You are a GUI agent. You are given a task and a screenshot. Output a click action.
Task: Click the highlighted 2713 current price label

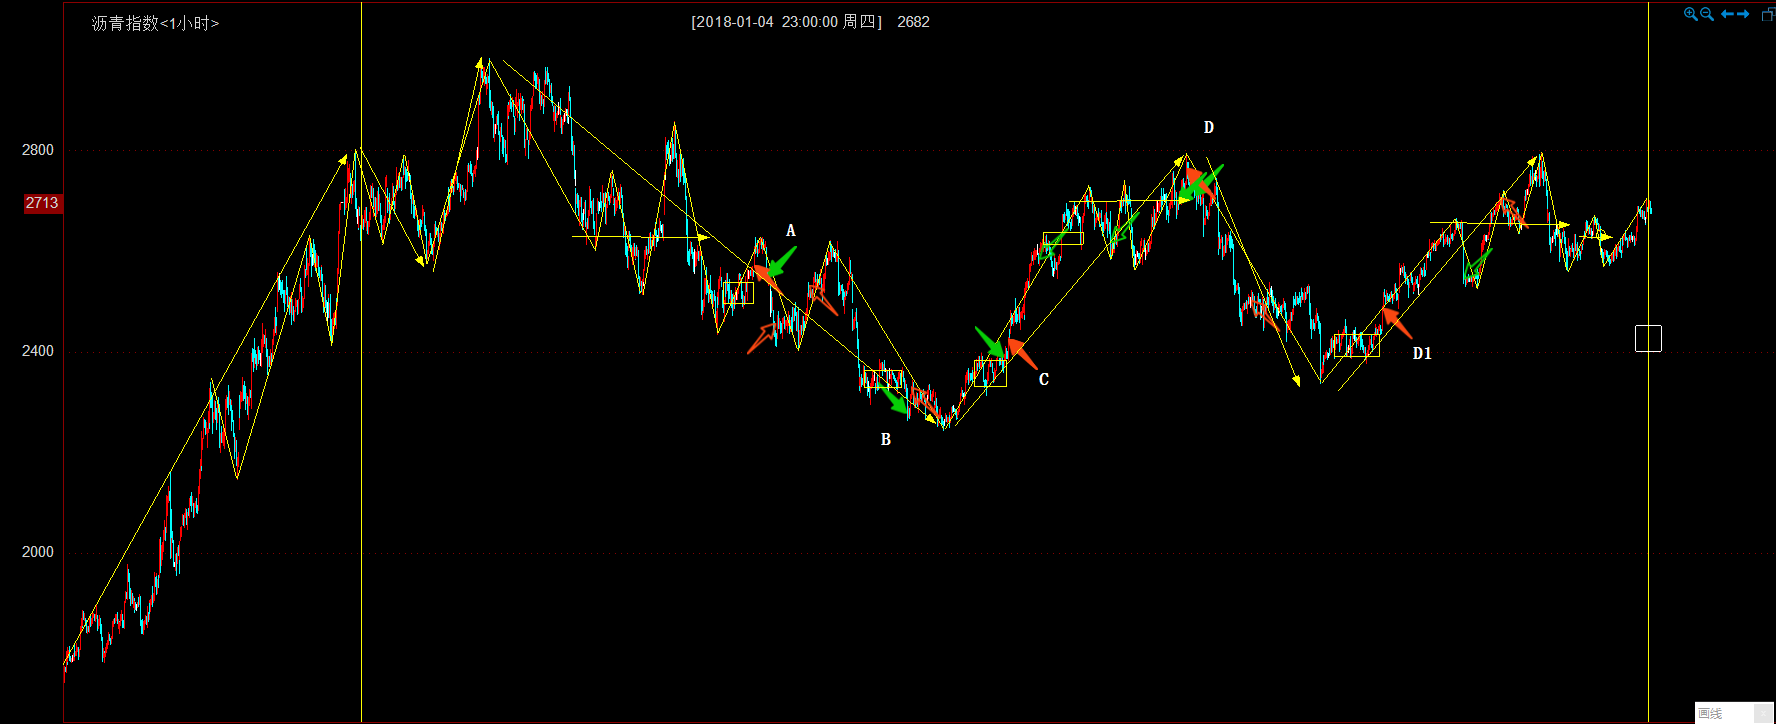tap(42, 203)
